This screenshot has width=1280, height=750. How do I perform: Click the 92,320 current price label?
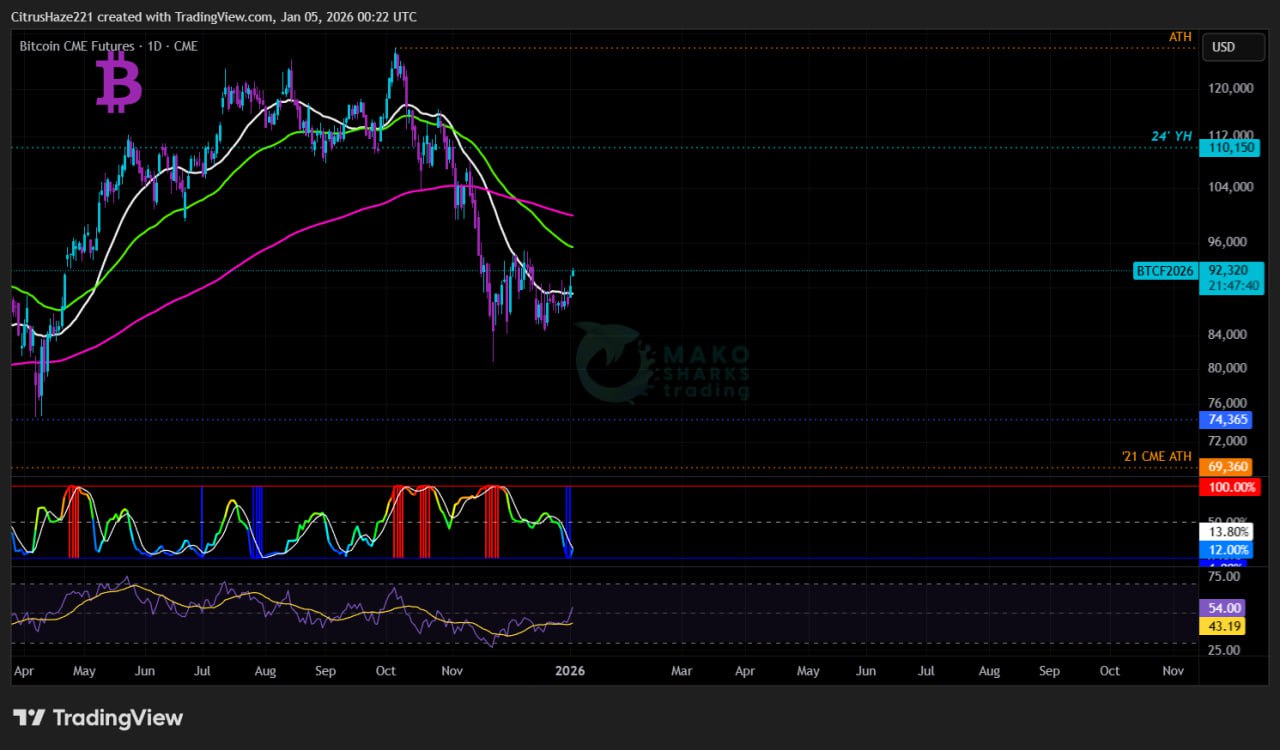(1228, 270)
